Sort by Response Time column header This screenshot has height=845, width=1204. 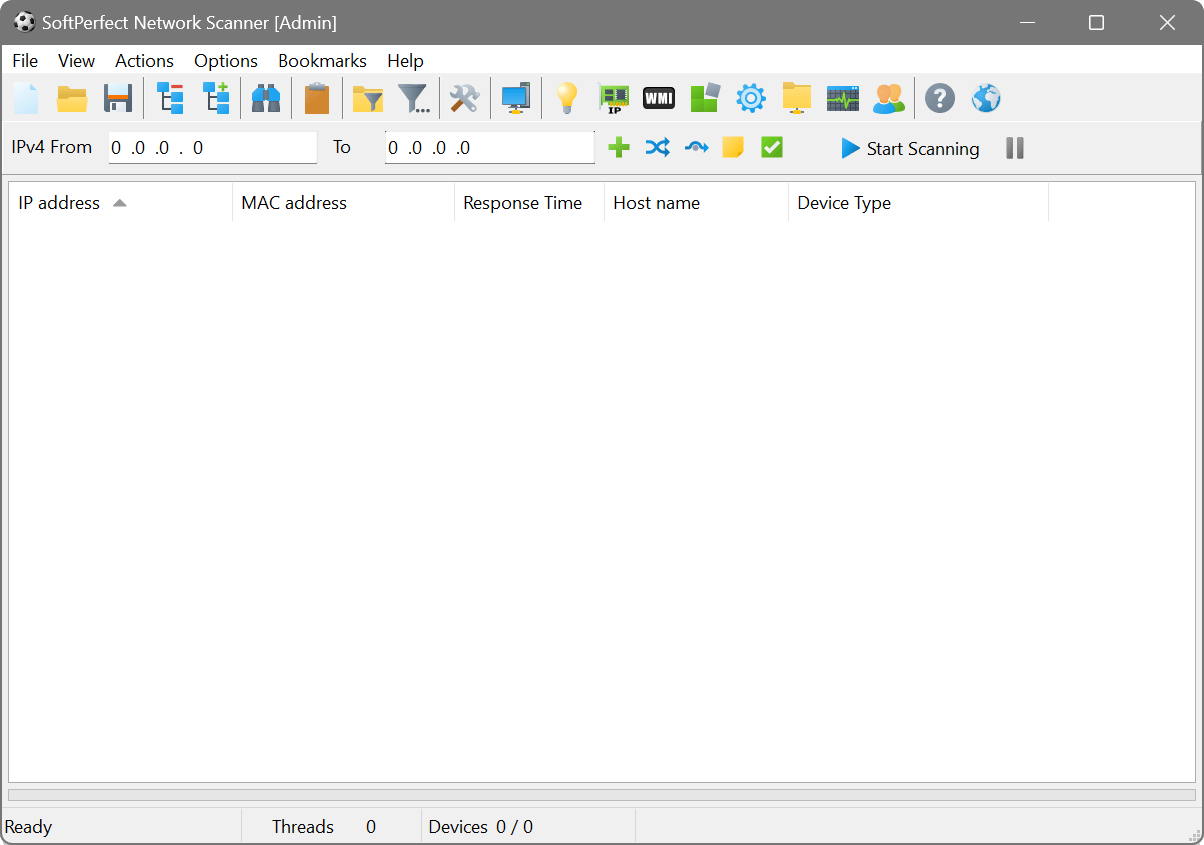530,203
